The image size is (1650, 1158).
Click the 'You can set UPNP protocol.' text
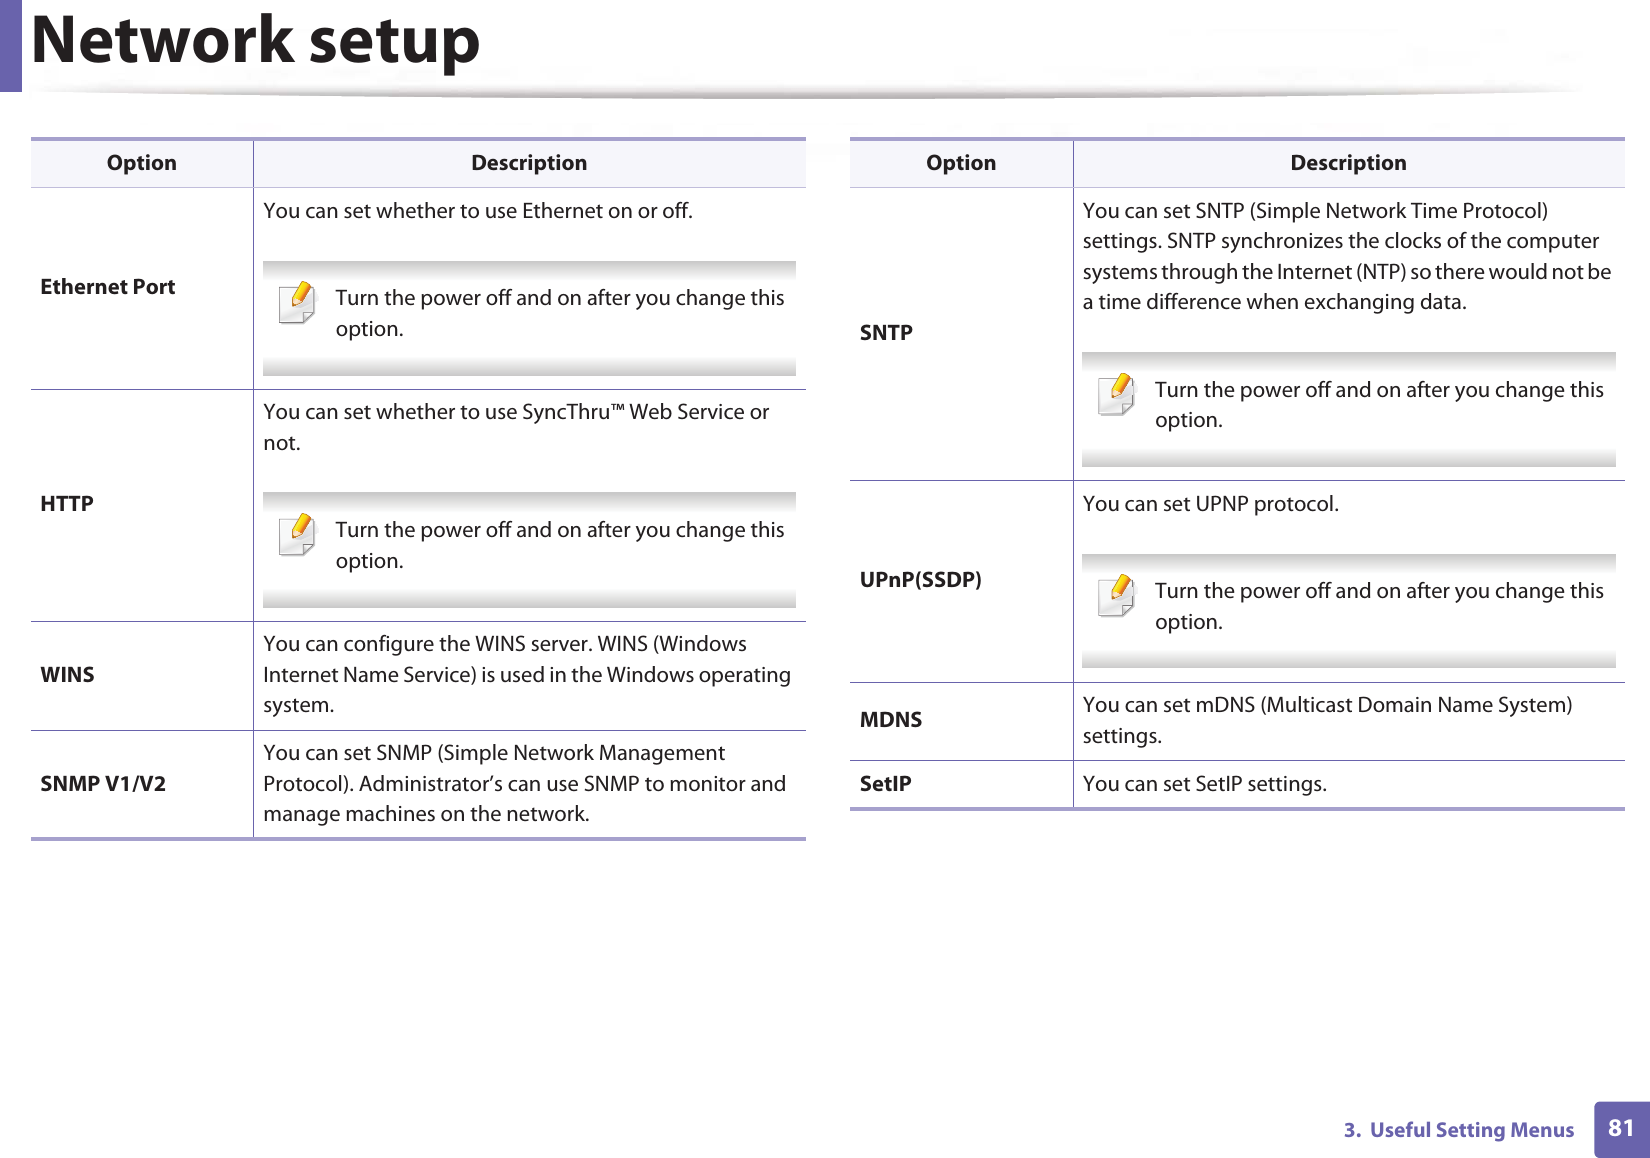pos(1211,504)
